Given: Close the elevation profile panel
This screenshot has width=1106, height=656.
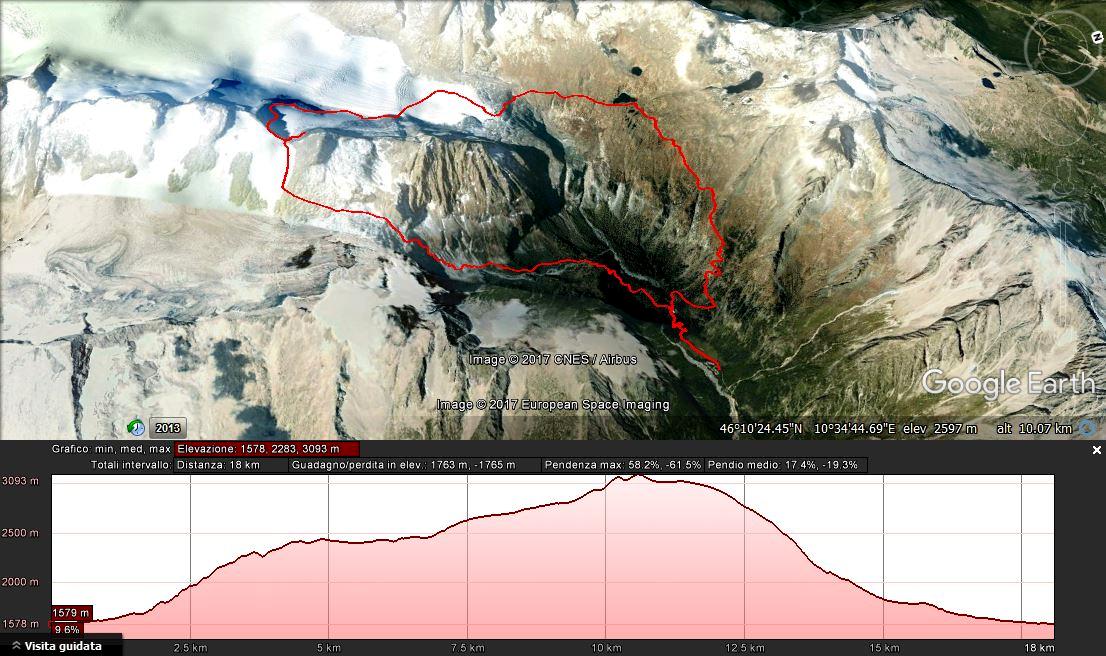Looking at the screenshot, I should pyautogui.click(x=1097, y=450).
